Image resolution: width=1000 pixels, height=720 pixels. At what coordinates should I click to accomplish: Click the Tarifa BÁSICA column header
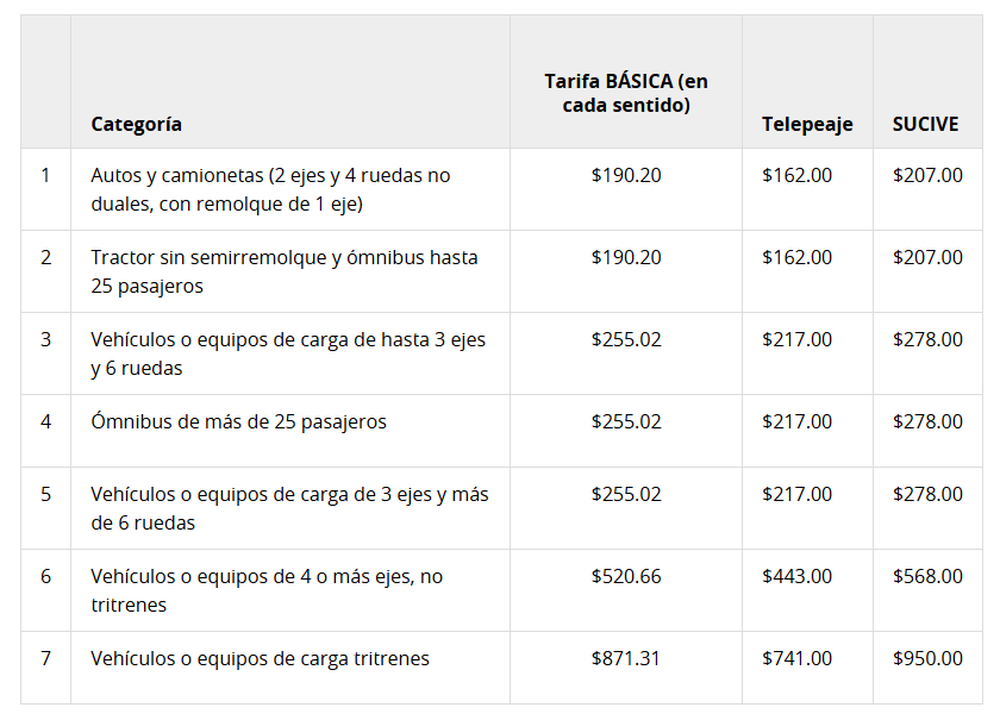click(x=626, y=93)
